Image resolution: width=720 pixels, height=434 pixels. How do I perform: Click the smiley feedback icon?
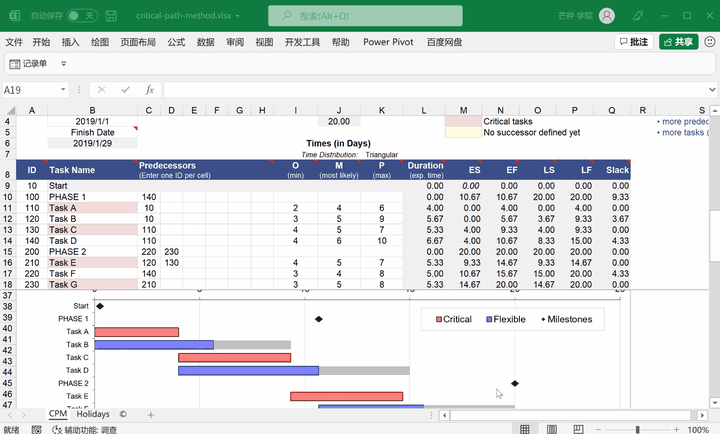point(709,42)
